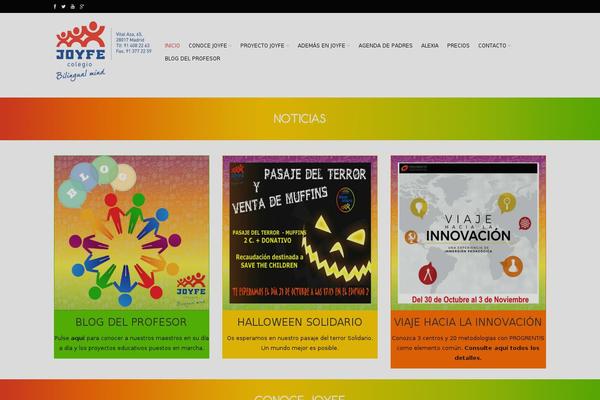Click 'Un mundo mejor es posible' text
The width and height of the screenshot is (600, 400).
[300, 348]
